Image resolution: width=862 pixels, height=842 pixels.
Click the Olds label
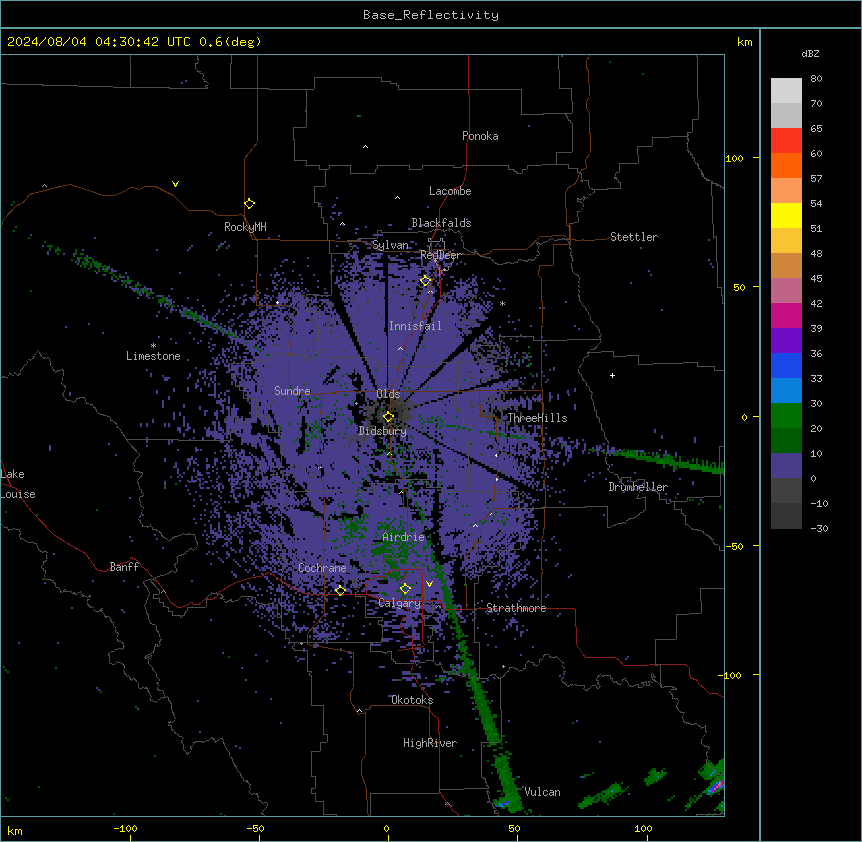(x=388, y=394)
